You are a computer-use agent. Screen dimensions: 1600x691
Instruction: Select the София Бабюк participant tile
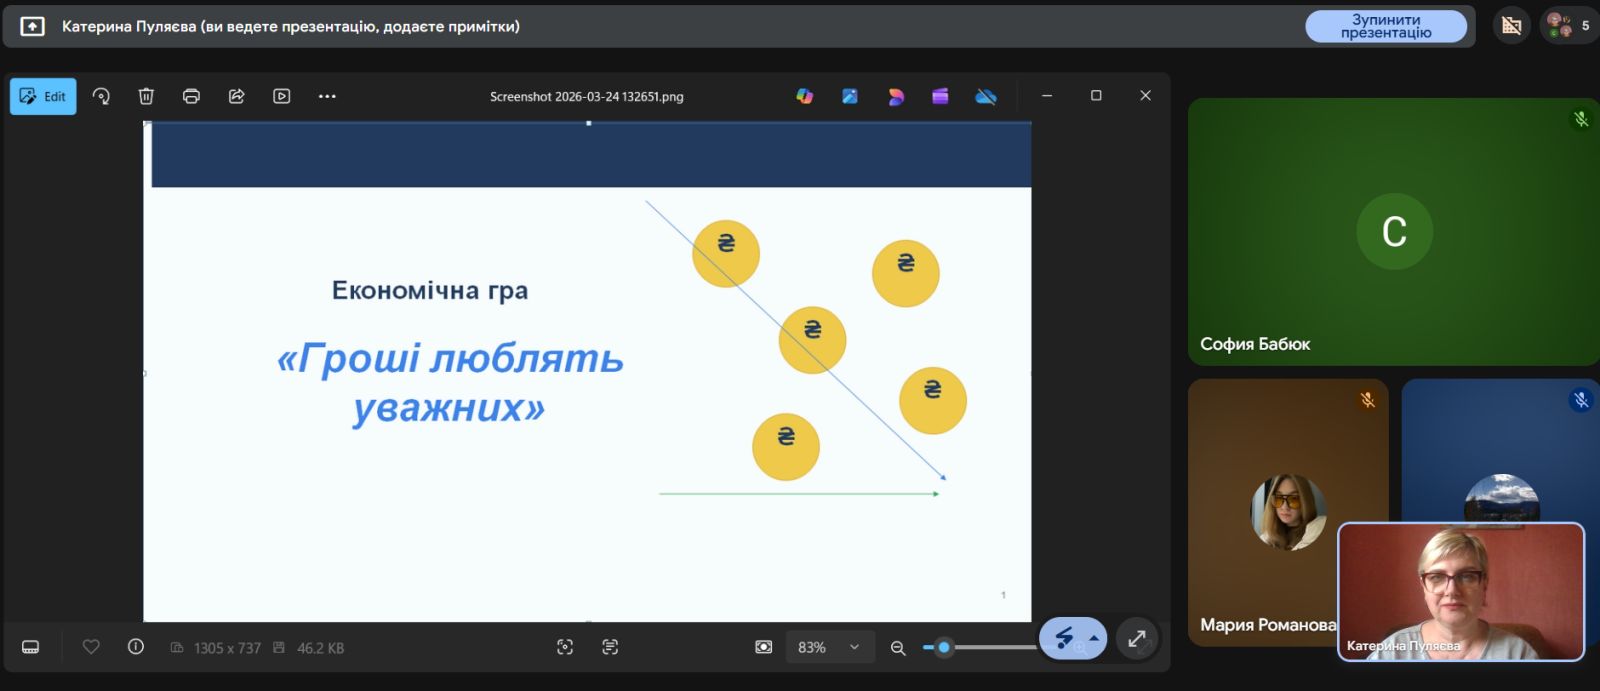click(x=1393, y=232)
